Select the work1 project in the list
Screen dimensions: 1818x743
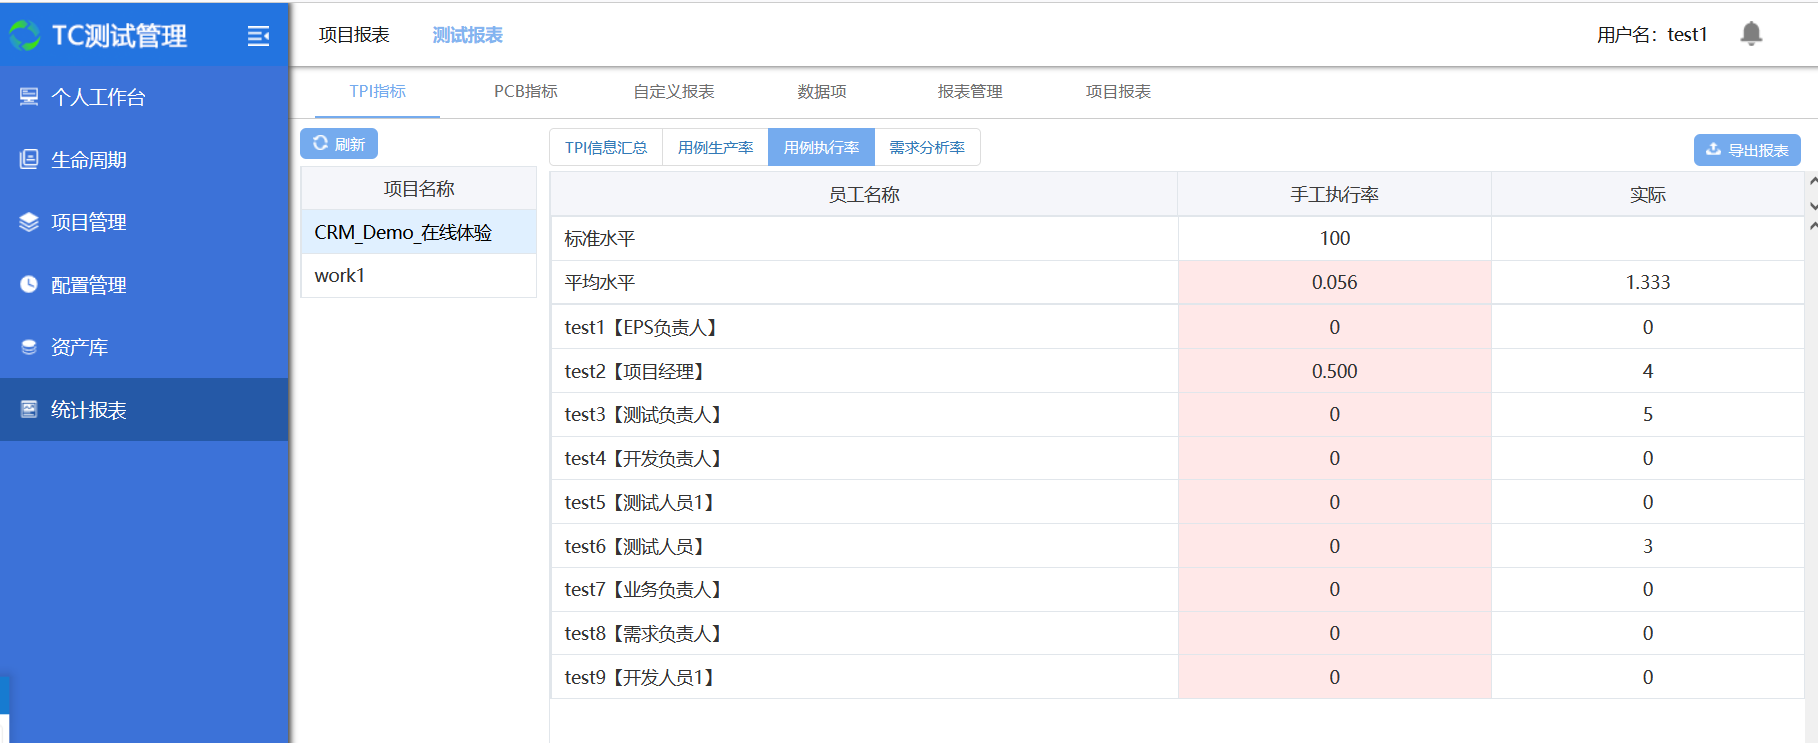pyautogui.click(x=340, y=275)
